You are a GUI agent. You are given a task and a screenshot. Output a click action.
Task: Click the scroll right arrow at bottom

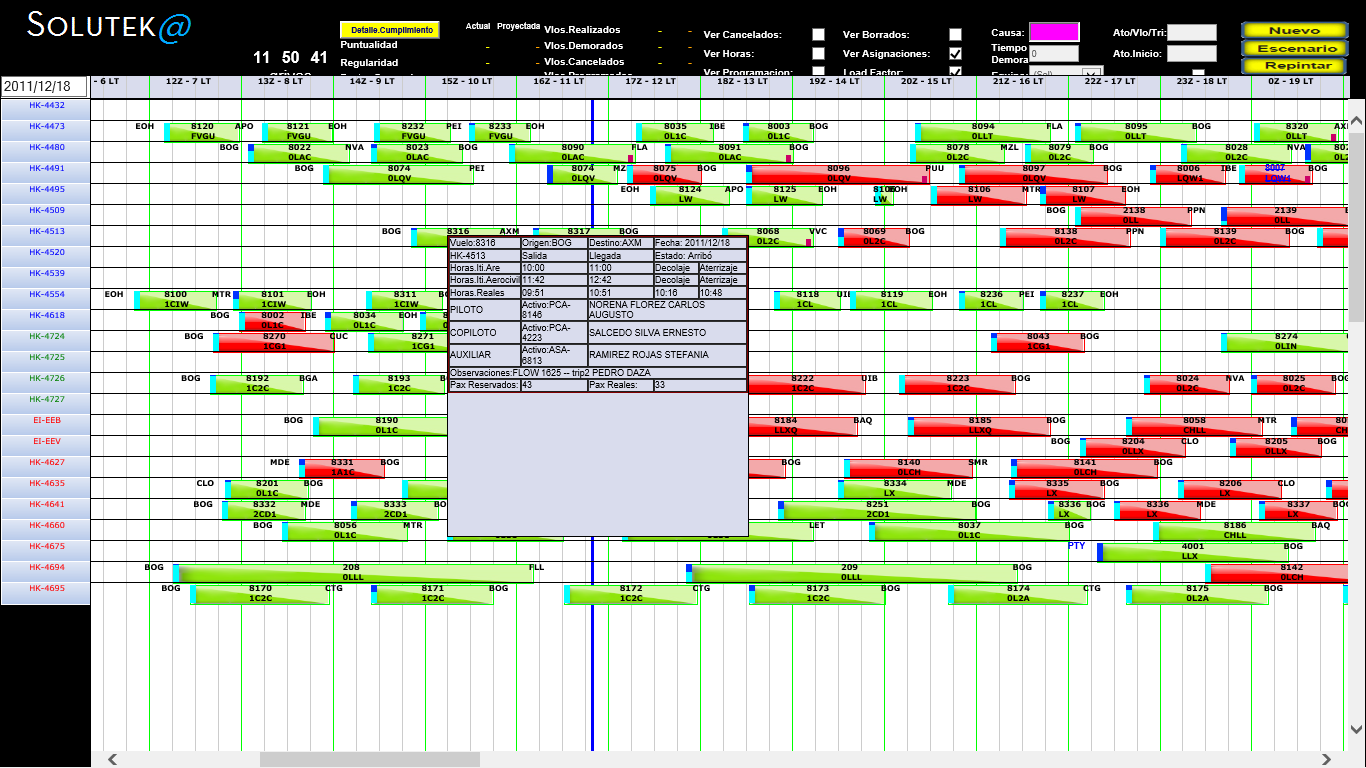[1328, 759]
